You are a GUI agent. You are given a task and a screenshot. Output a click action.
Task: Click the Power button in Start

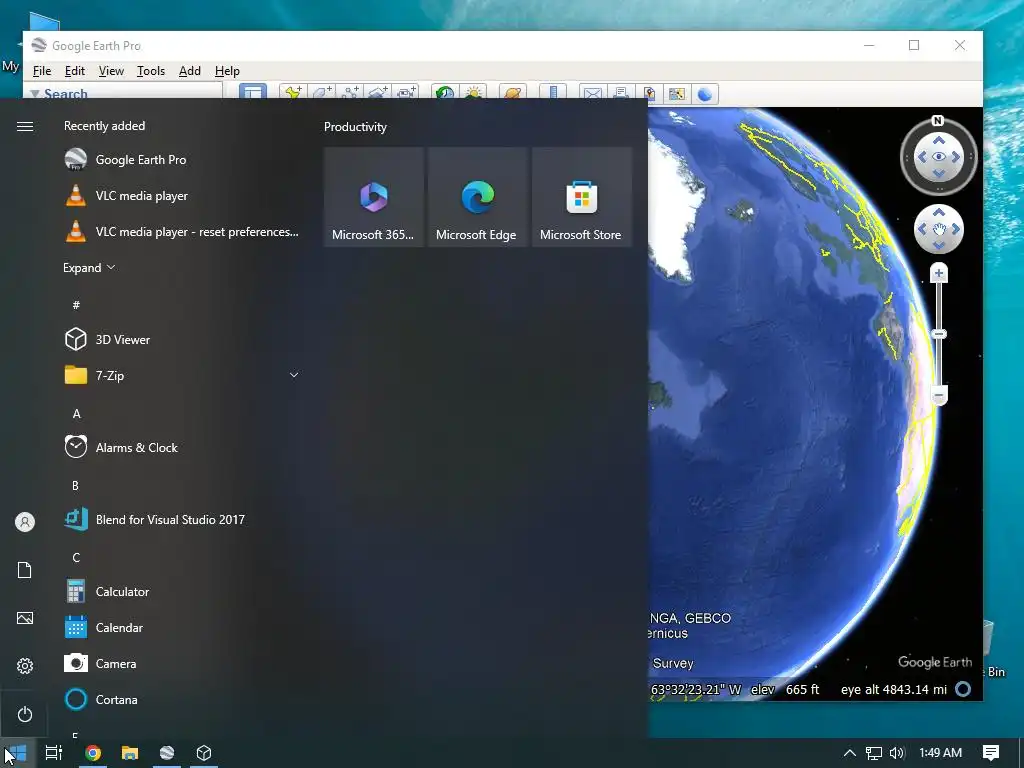(x=25, y=714)
